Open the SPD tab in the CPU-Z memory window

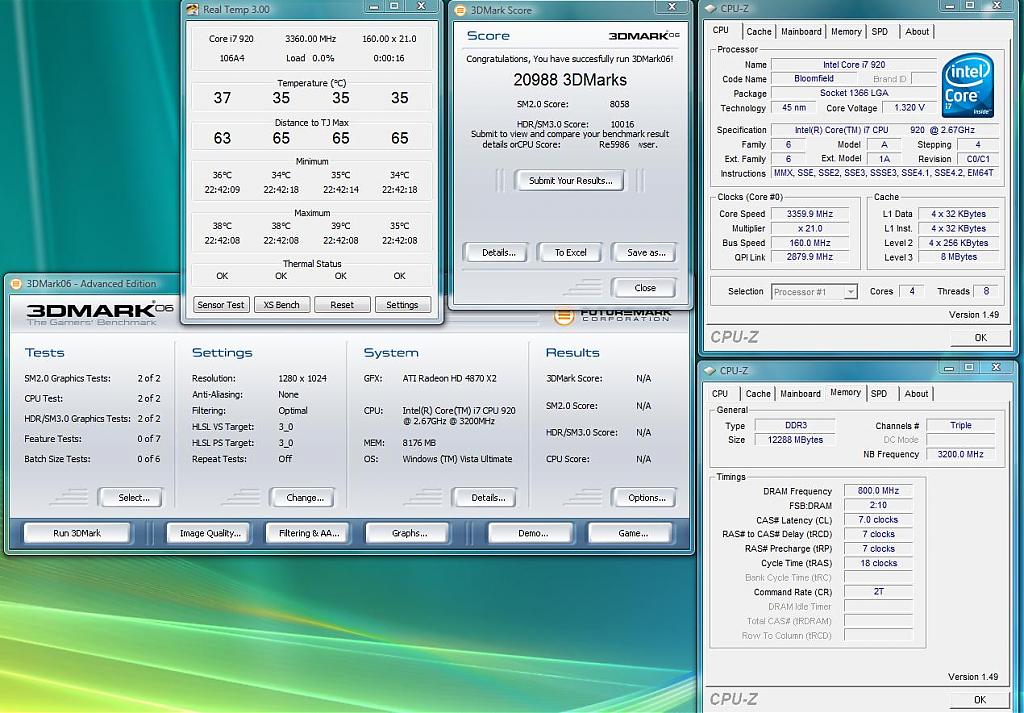[879, 394]
